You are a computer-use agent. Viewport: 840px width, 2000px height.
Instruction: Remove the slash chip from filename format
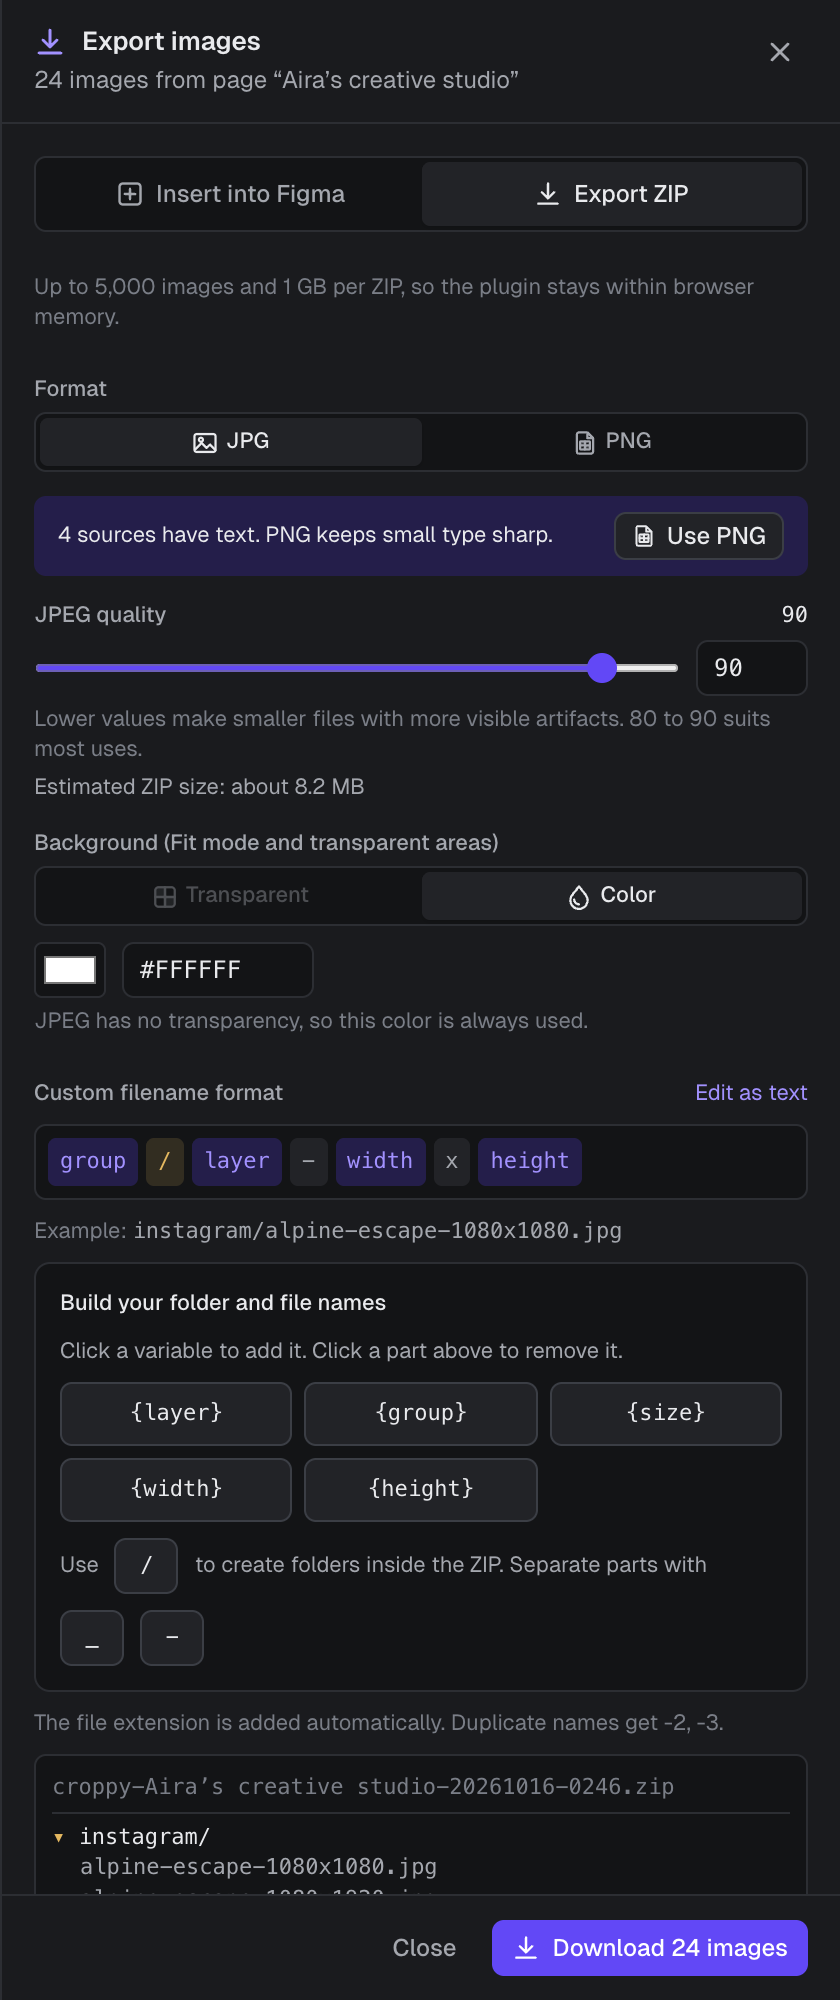165,1161
